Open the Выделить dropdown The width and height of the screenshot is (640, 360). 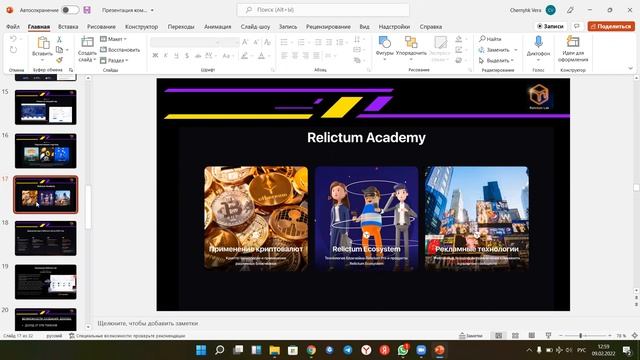pyautogui.click(x=496, y=60)
